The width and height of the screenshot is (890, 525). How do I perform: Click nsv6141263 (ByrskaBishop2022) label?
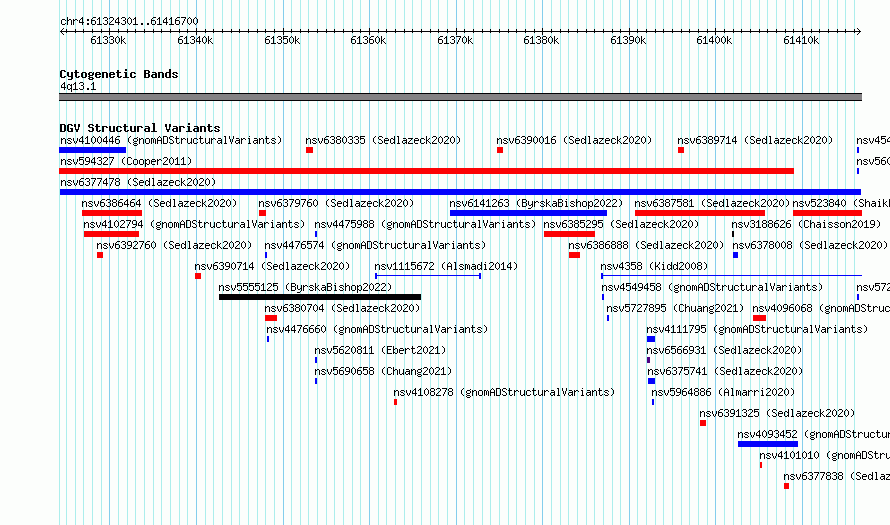pos(536,203)
